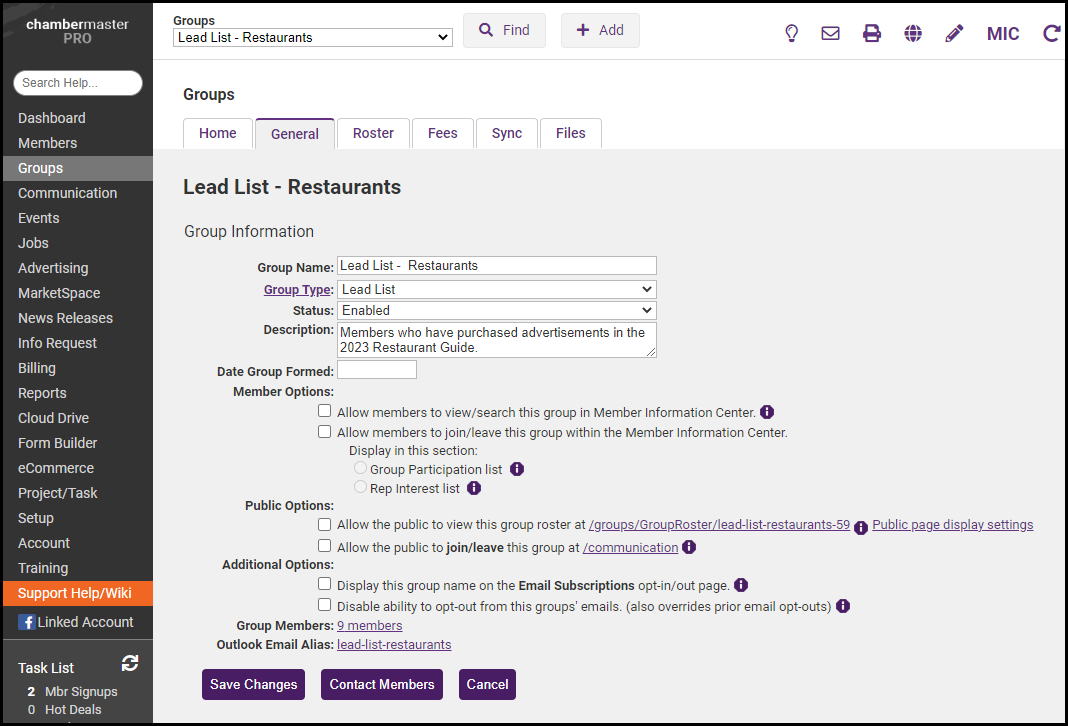Open the Status dropdown
This screenshot has width=1068, height=726.
pyautogui.click(x=496, y=310)
